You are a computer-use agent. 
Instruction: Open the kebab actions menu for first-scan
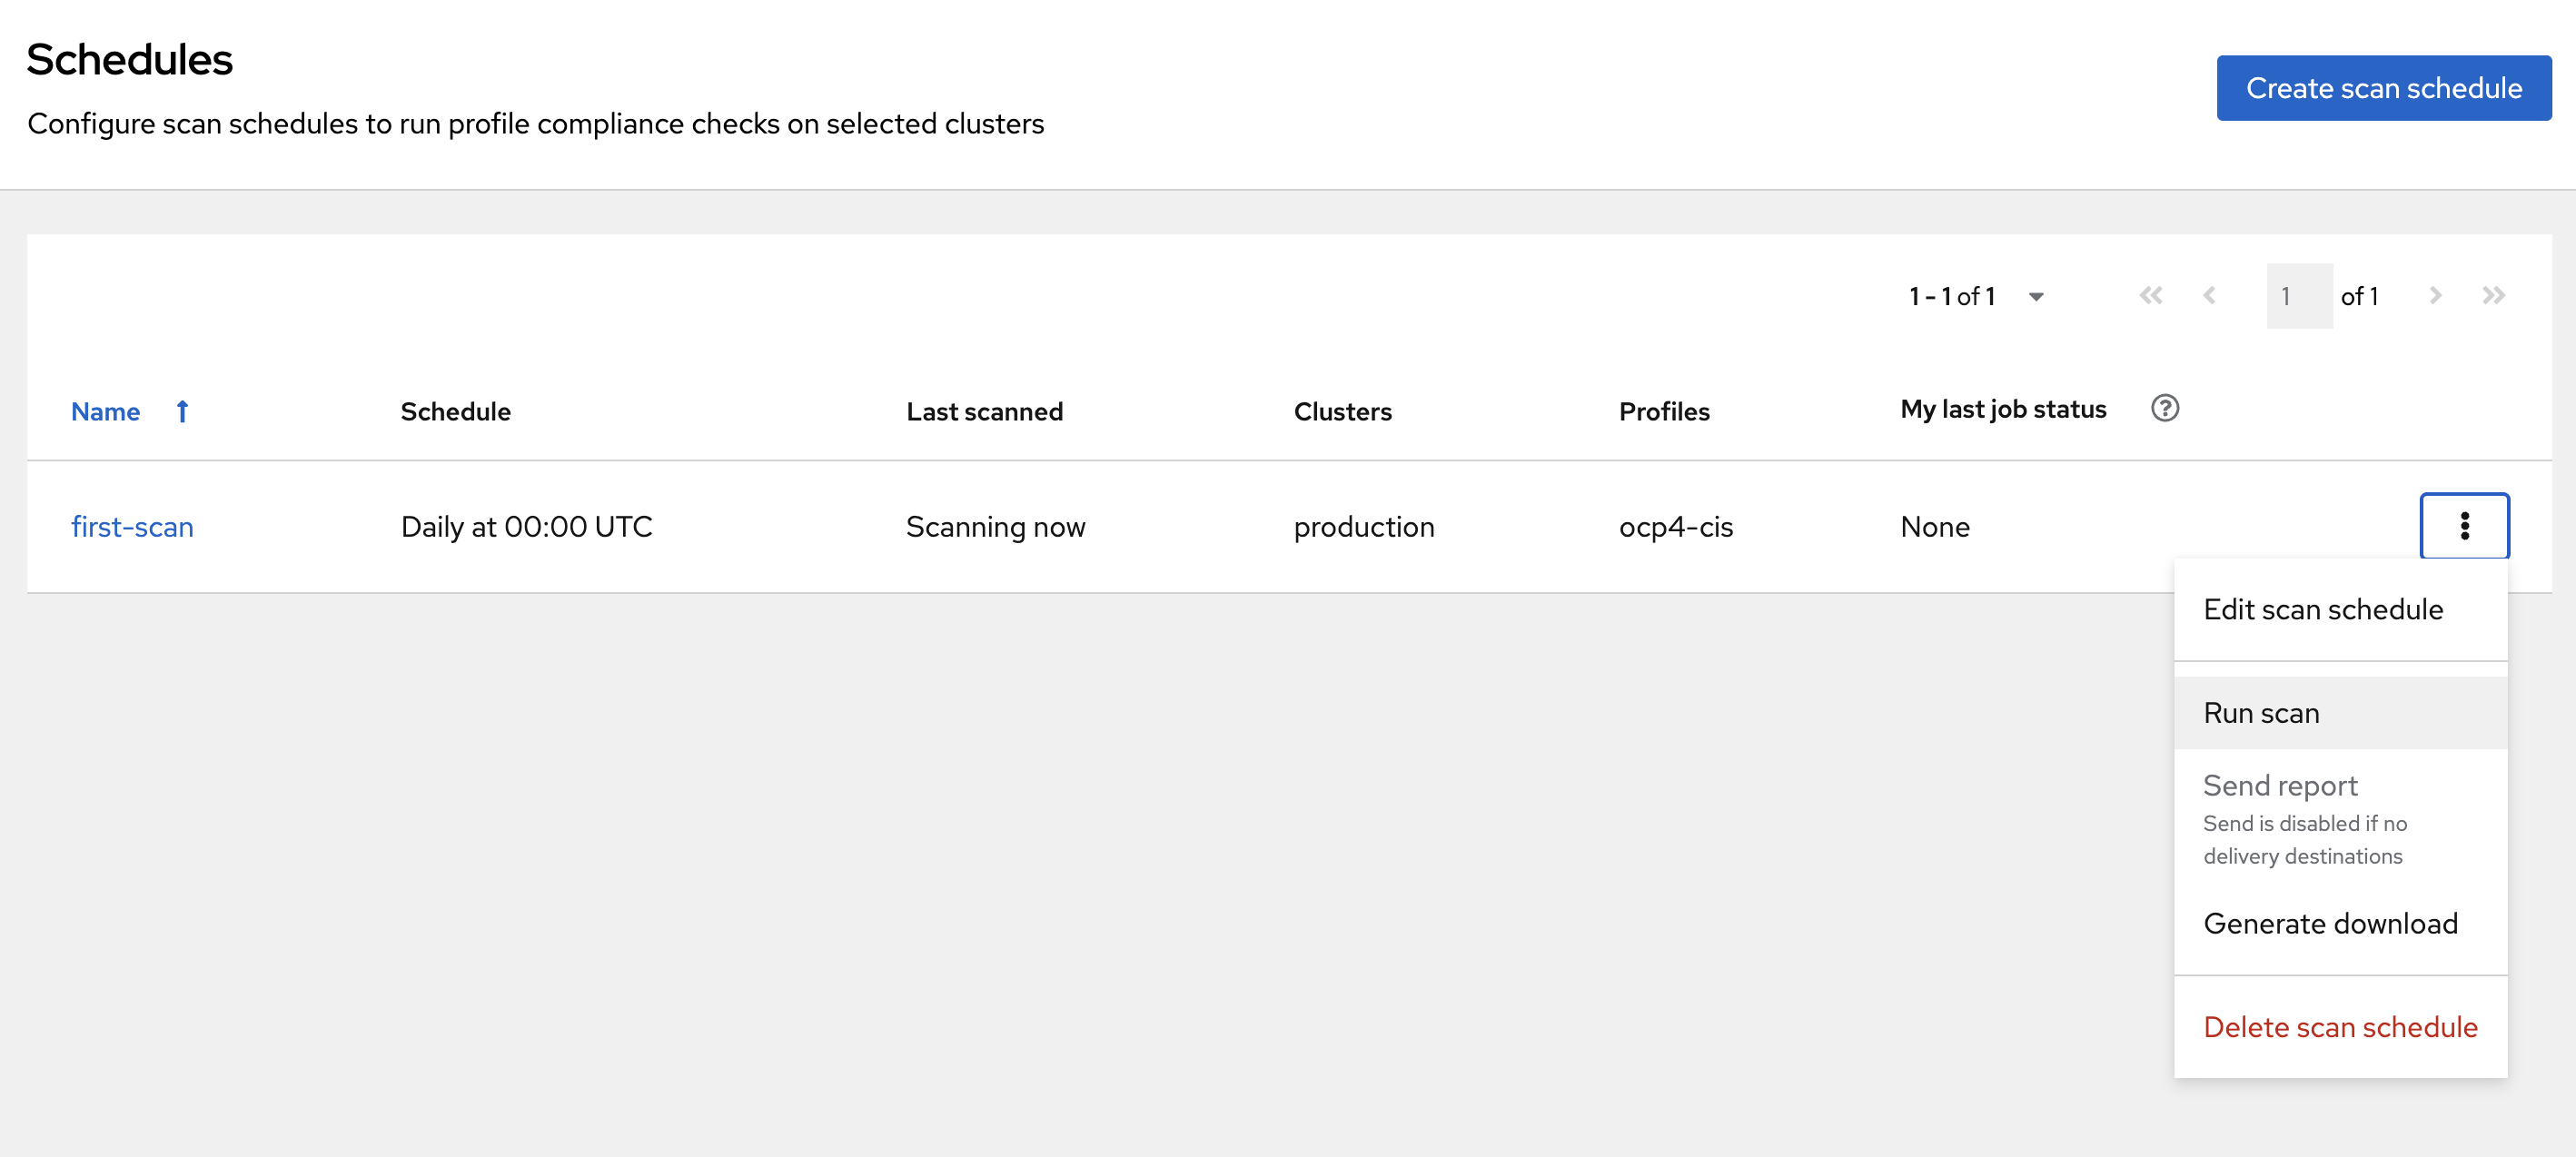coord(2463,526)
